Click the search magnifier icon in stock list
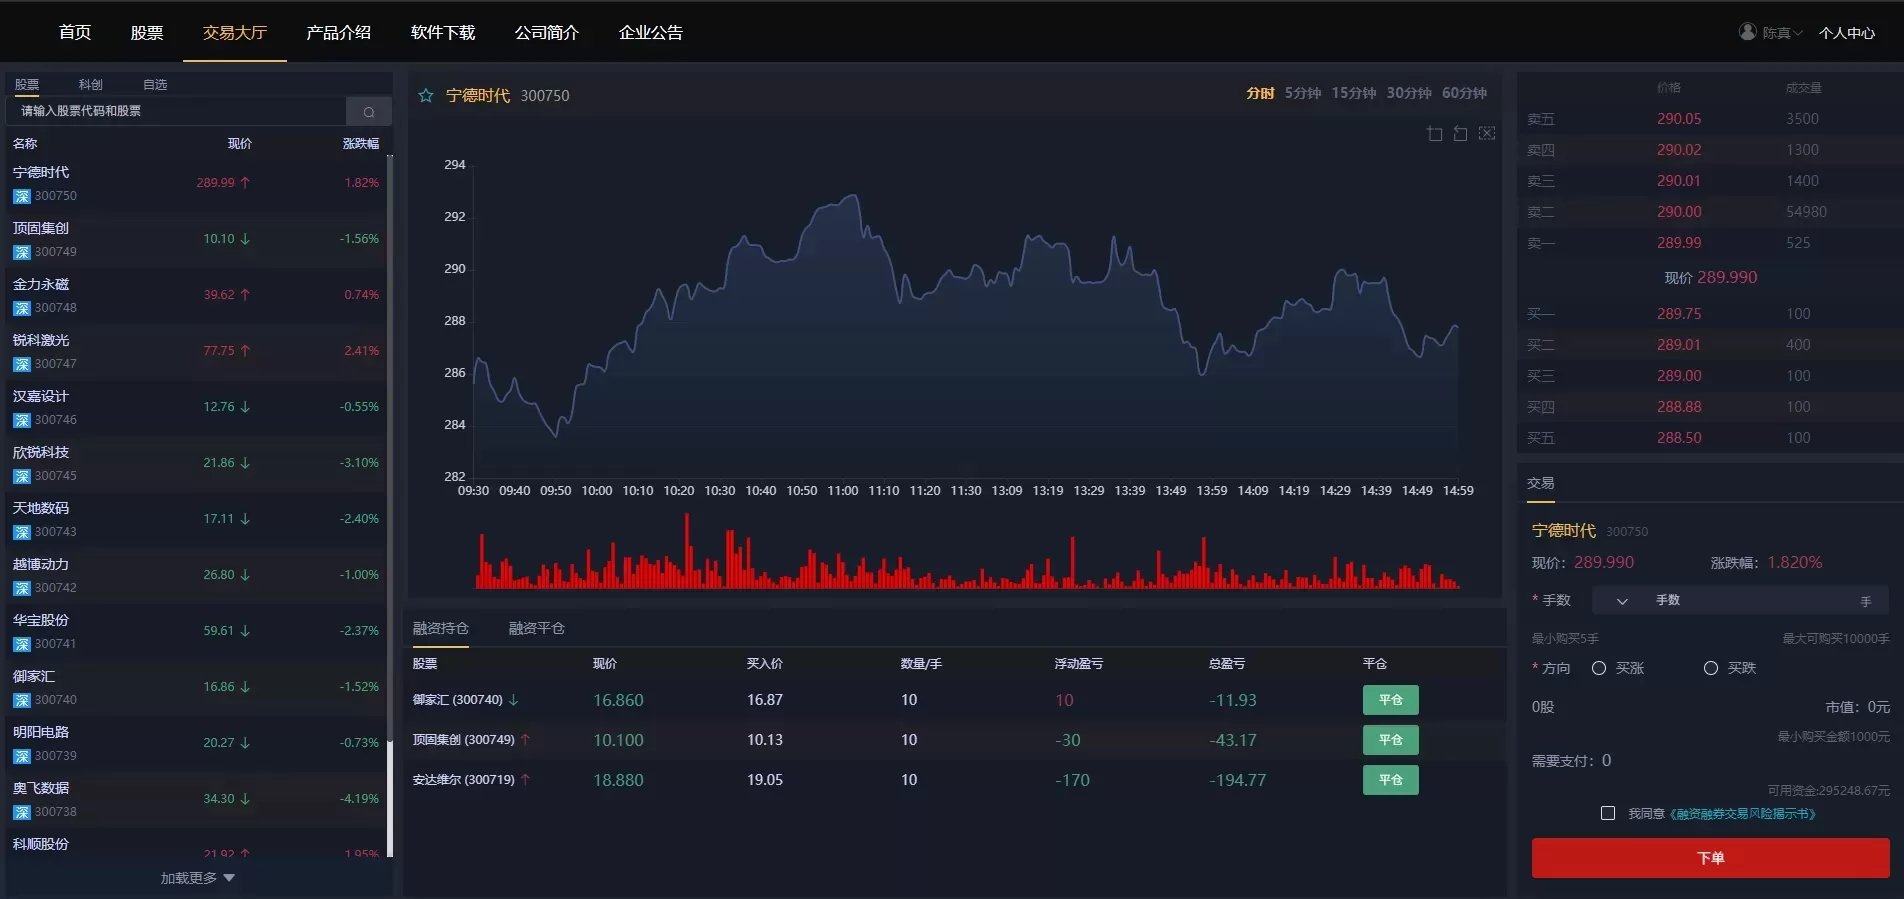 click(x=368, y=112)
